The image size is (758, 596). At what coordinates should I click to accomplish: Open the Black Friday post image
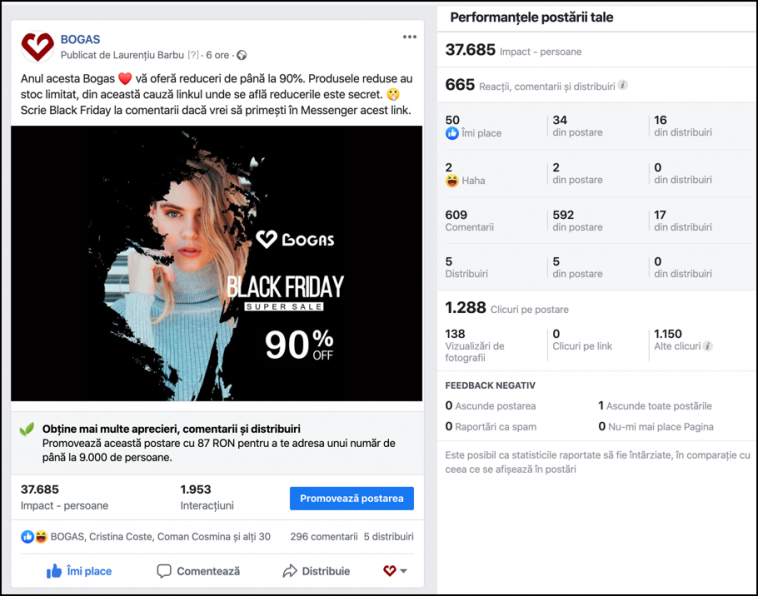(217, 263)
